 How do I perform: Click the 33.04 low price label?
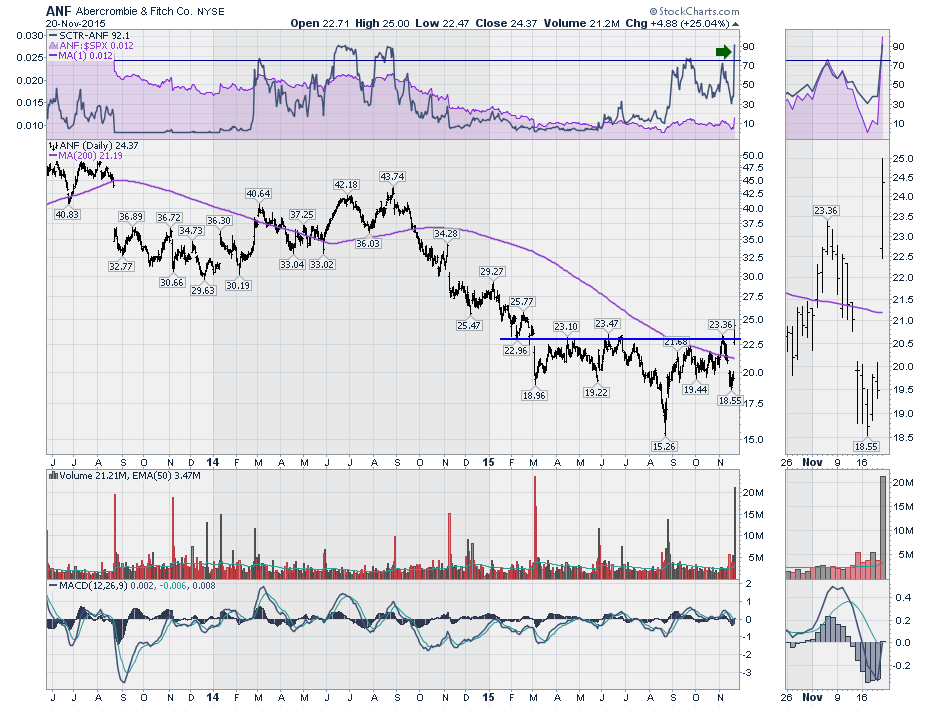coord(292,264)
